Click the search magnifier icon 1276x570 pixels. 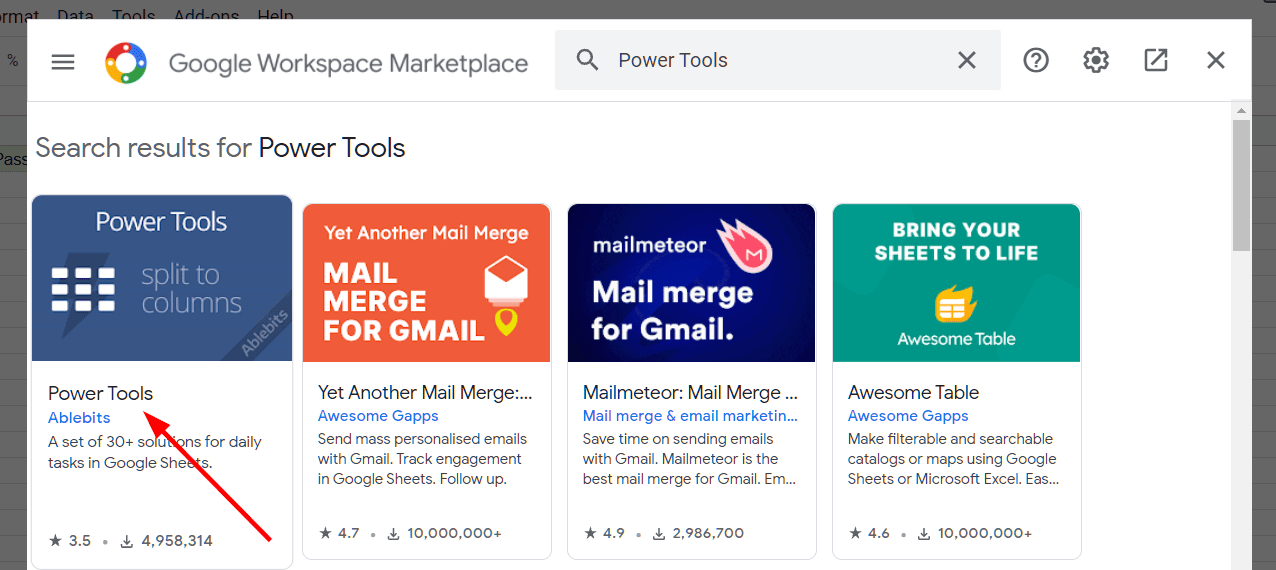pos(588,60)
